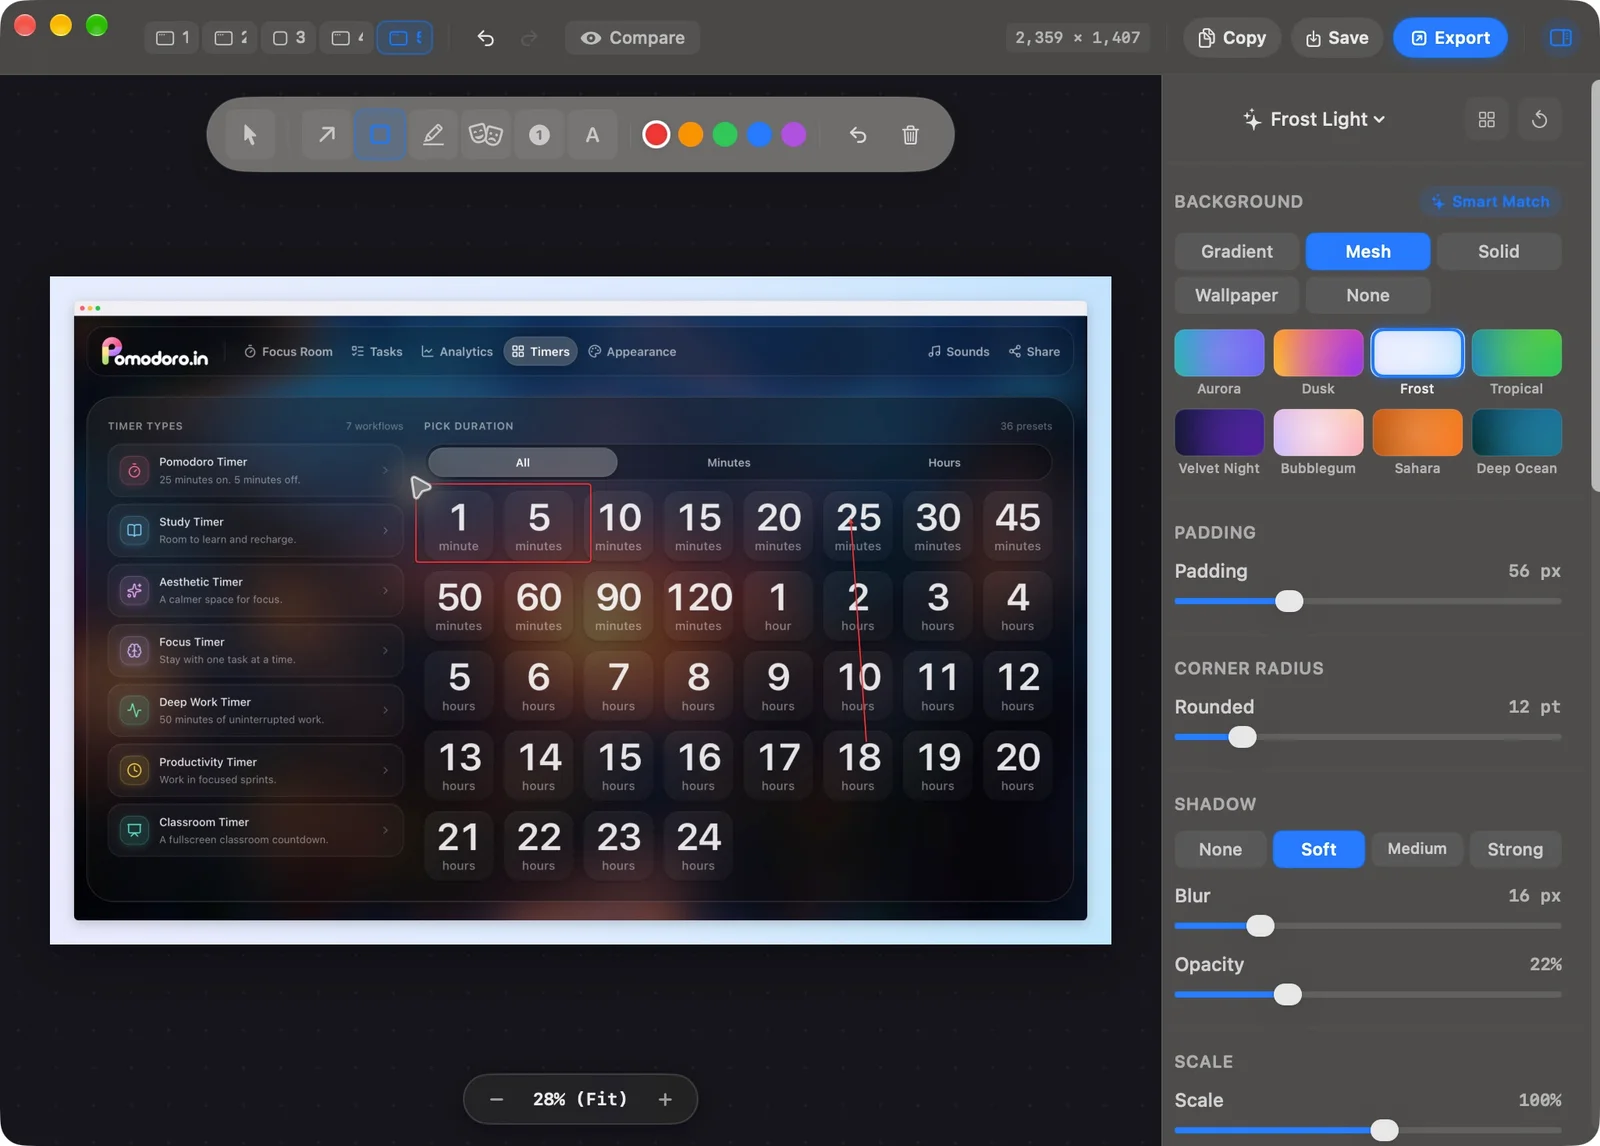Switch to layout tab 3

click(x=289, y=38)
